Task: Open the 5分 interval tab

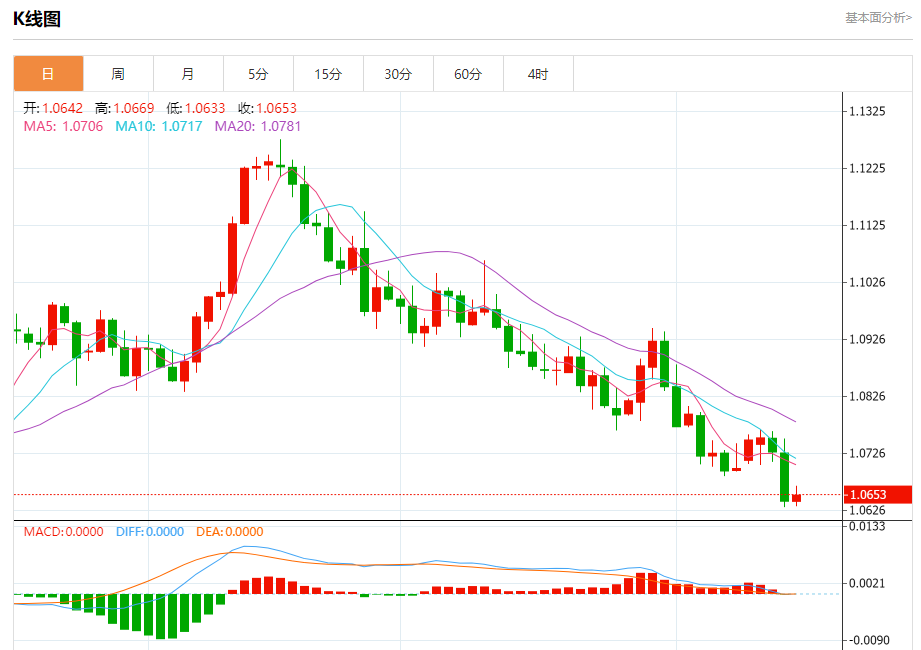Action: [x=258, y=74]
